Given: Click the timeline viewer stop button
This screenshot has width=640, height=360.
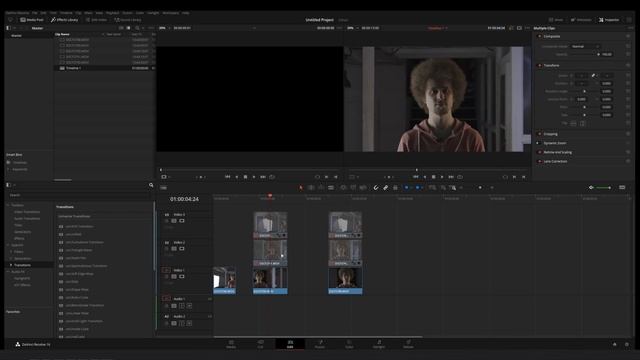Looking at the screenshot, I should click(433, 177).
